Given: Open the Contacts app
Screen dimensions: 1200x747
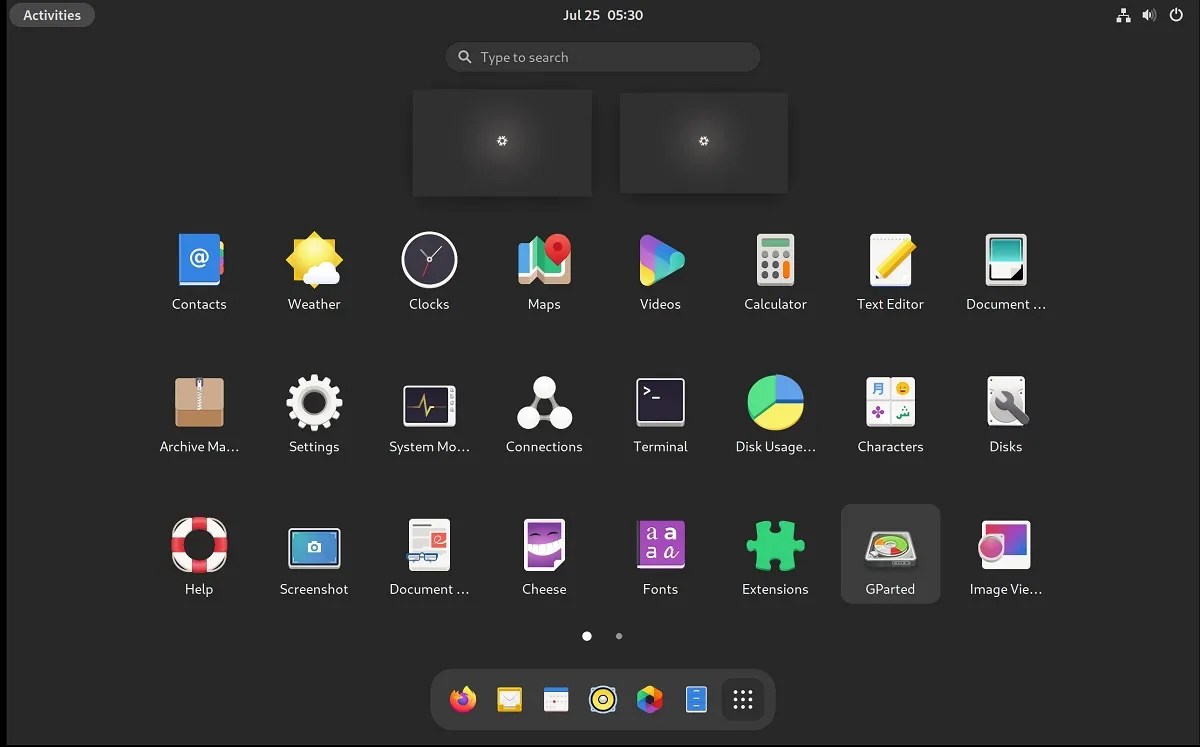Looking at the screenshot, I should coord(199,270).
